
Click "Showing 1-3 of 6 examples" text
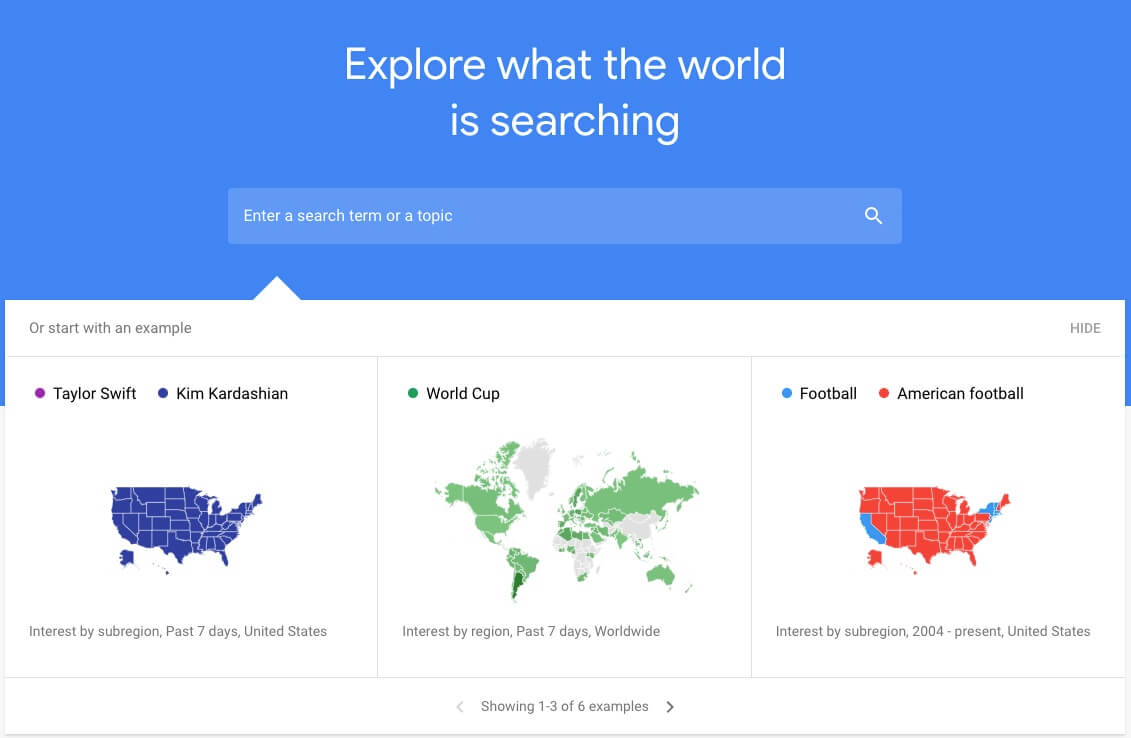click(x=564, y=707)
